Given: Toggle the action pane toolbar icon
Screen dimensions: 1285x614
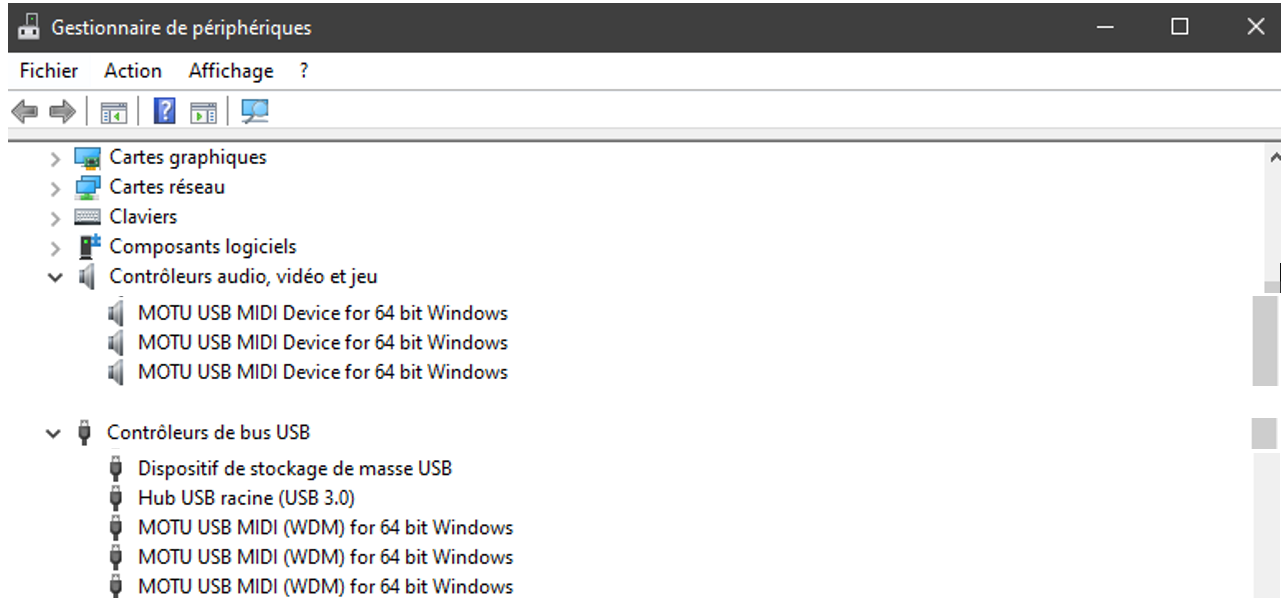Looking at the screenshot, I should 204,111.
